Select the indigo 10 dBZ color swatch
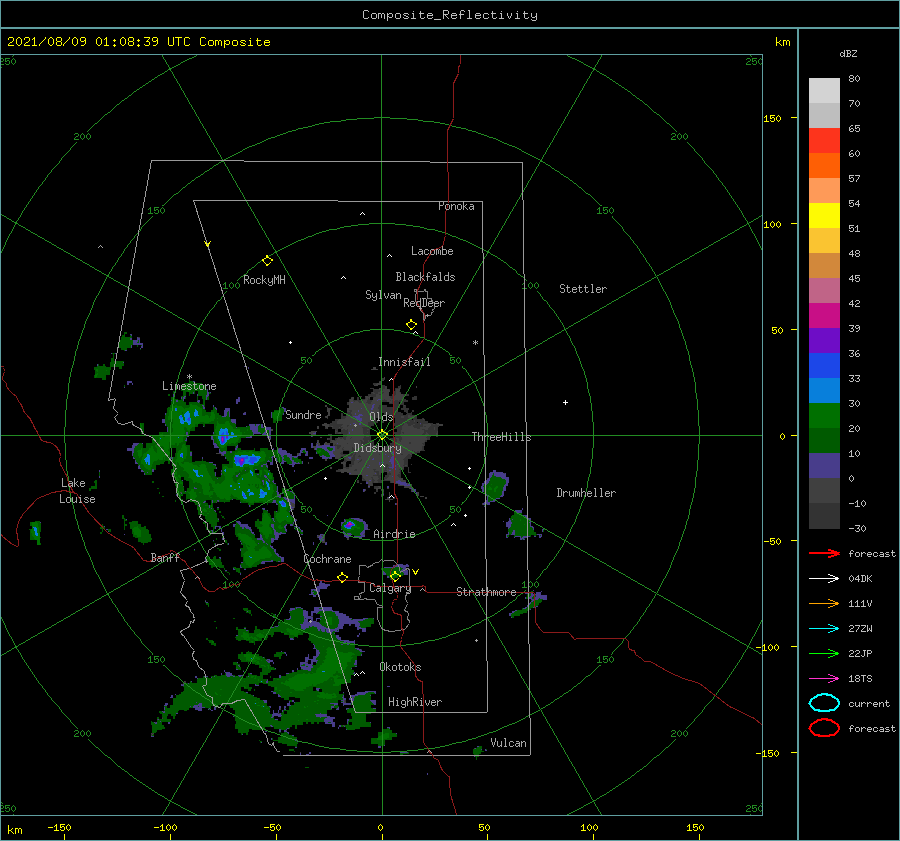 824,465
